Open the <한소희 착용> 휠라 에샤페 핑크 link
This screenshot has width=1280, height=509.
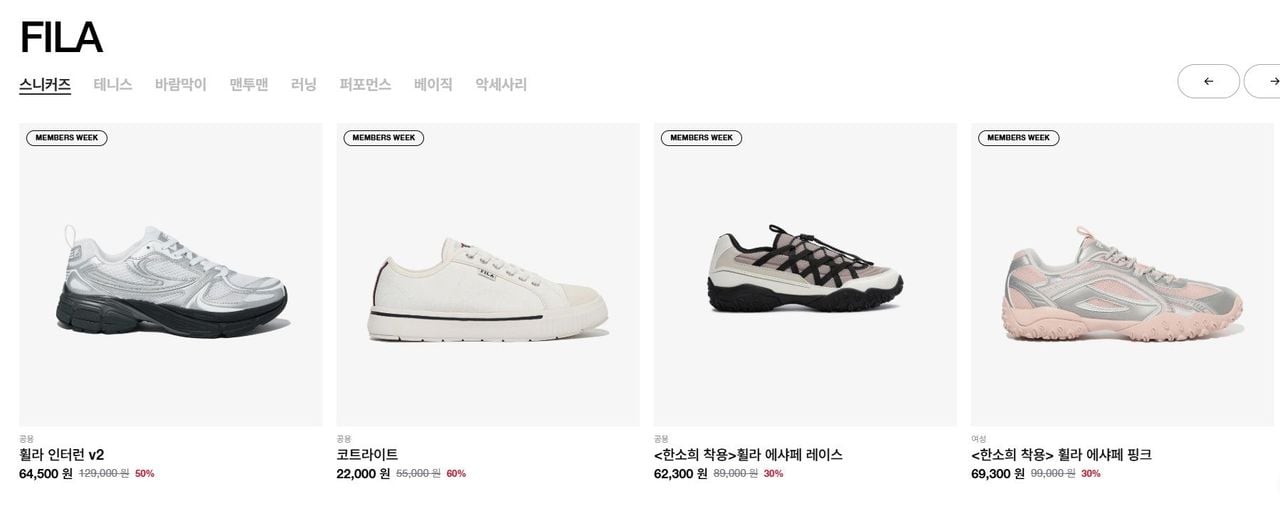point(1061,454)
